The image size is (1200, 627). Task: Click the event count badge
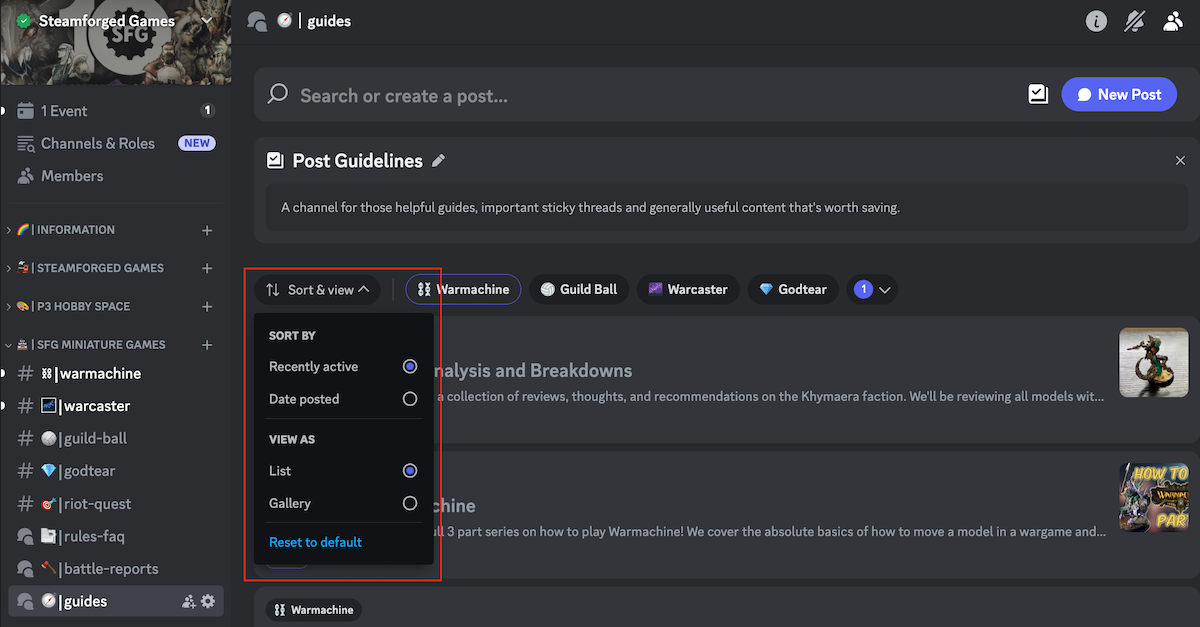pyautogui.click(x=208, y=111)
